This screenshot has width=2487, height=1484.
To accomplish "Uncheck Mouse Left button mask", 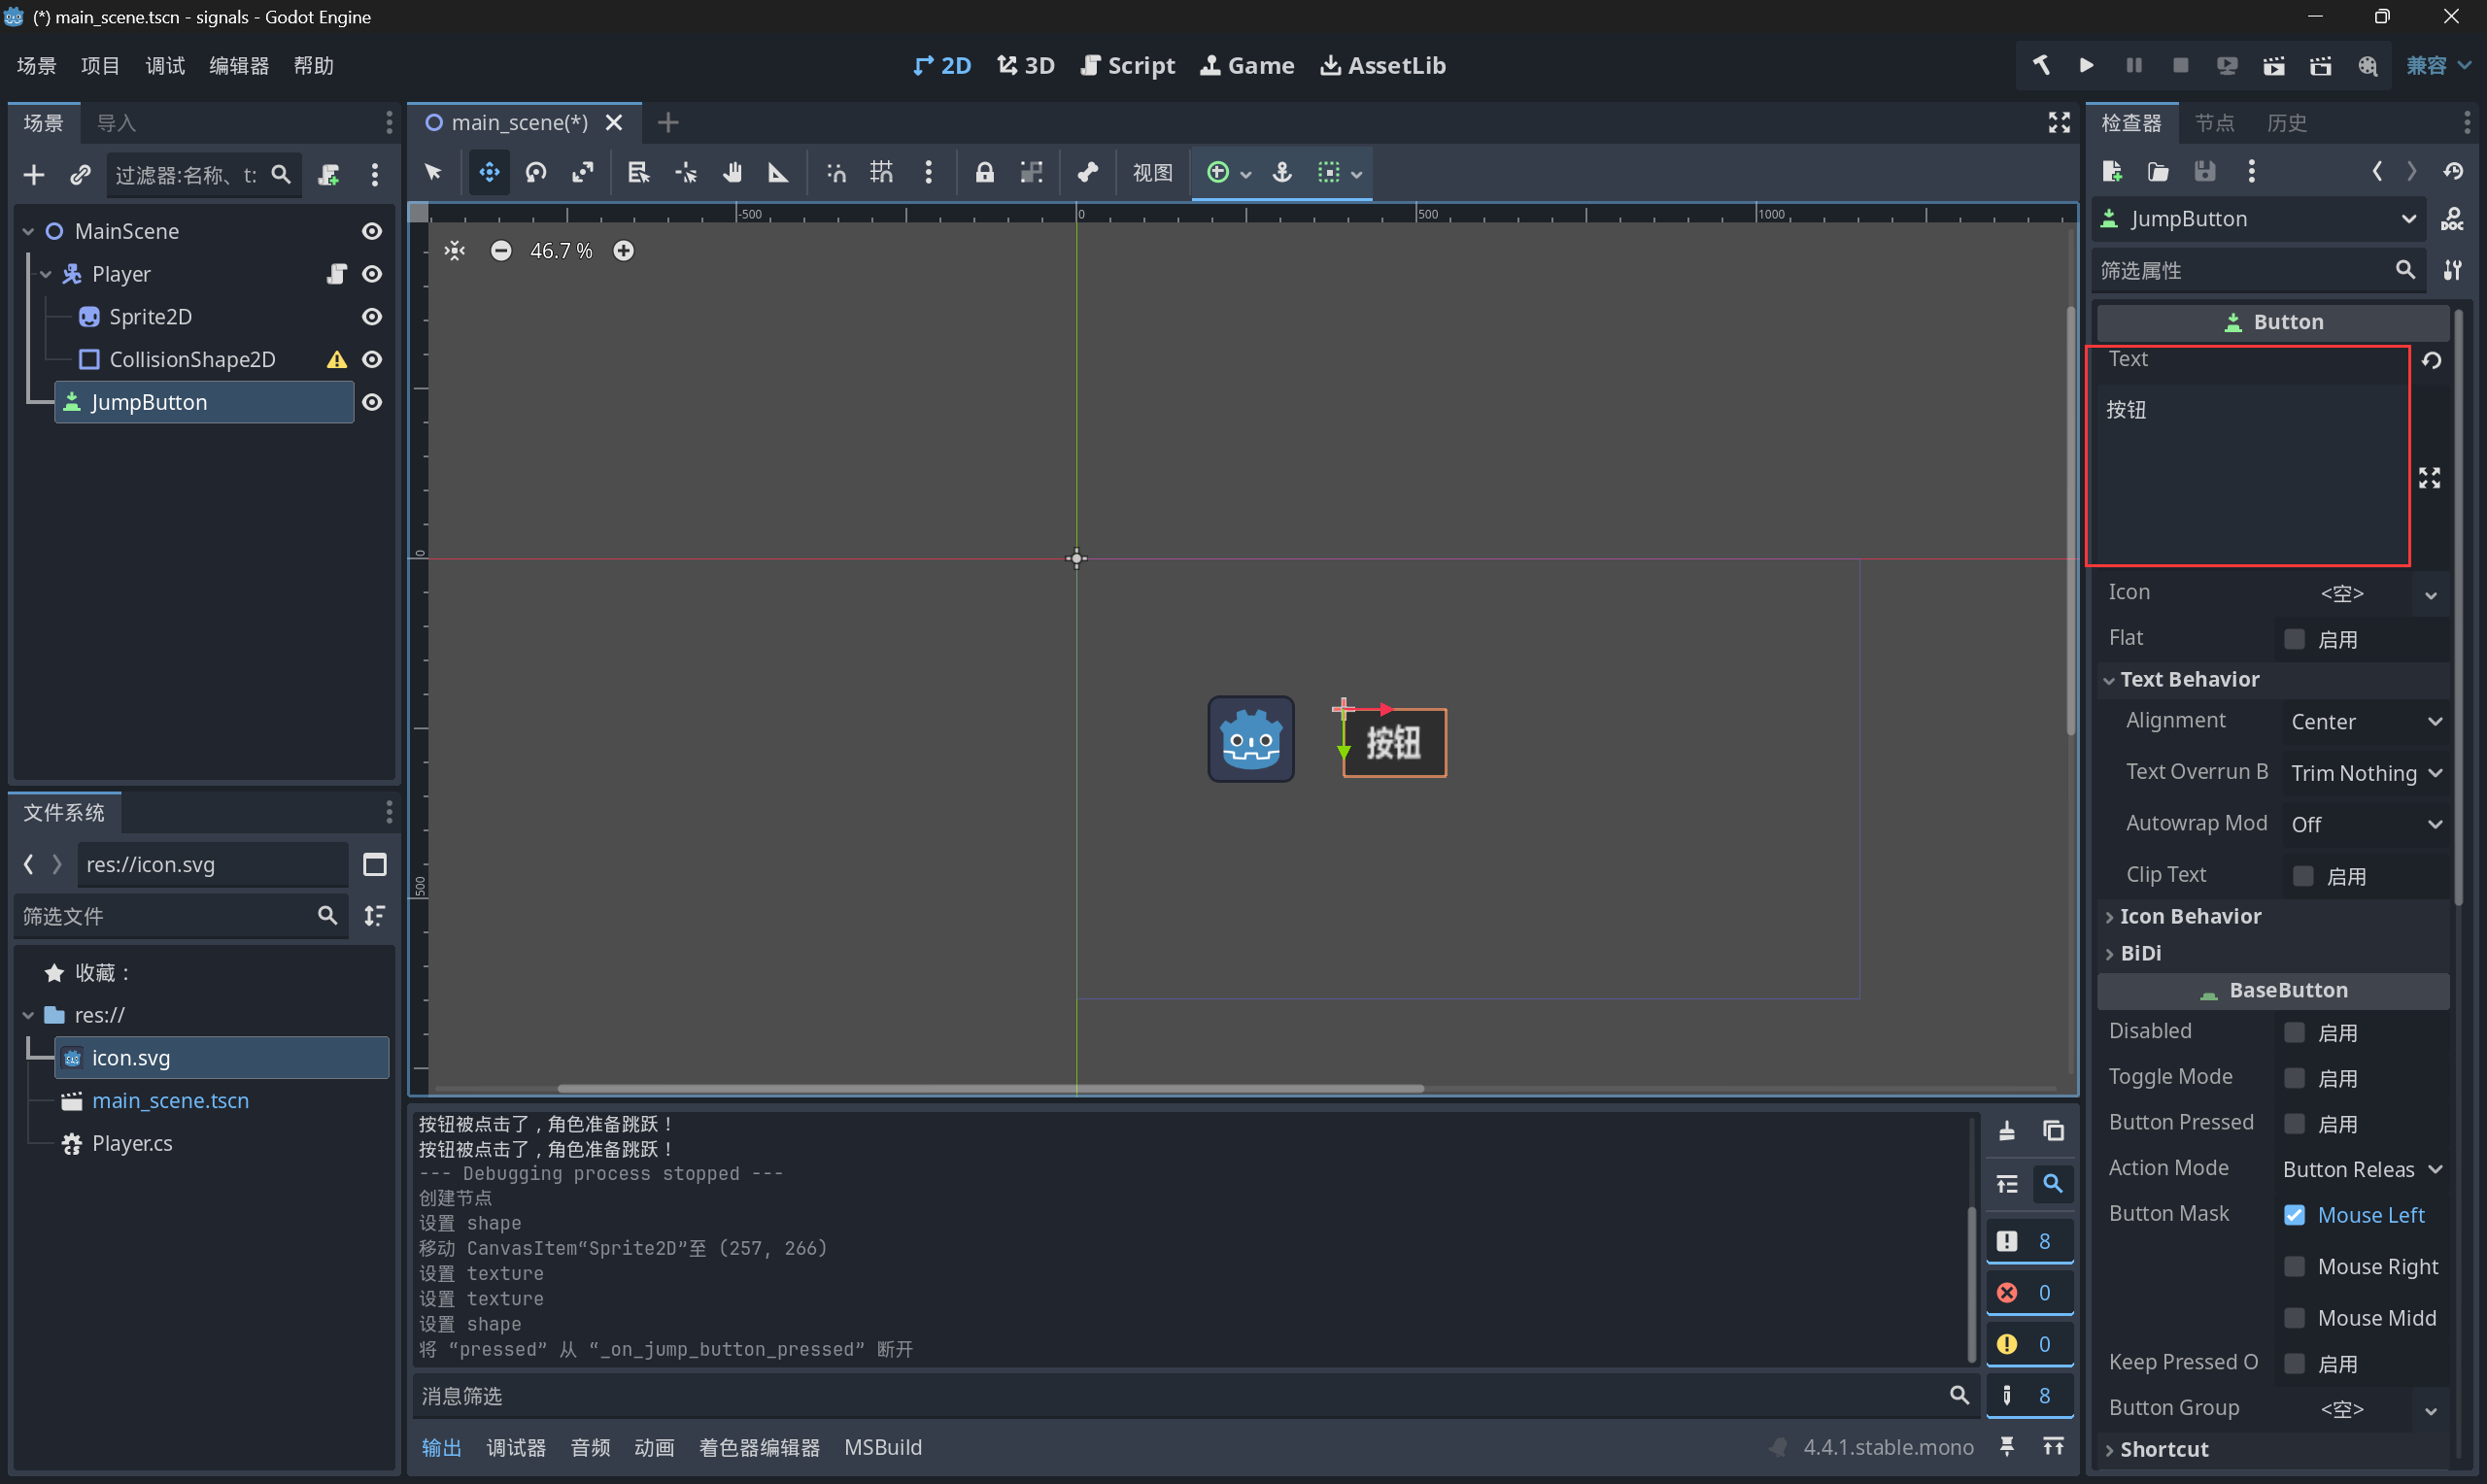I will pos(2294,1215).
